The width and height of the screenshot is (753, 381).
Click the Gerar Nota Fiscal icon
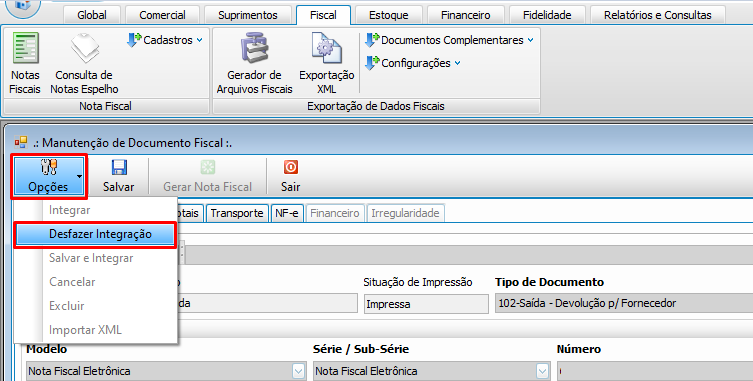click(207, 167)
